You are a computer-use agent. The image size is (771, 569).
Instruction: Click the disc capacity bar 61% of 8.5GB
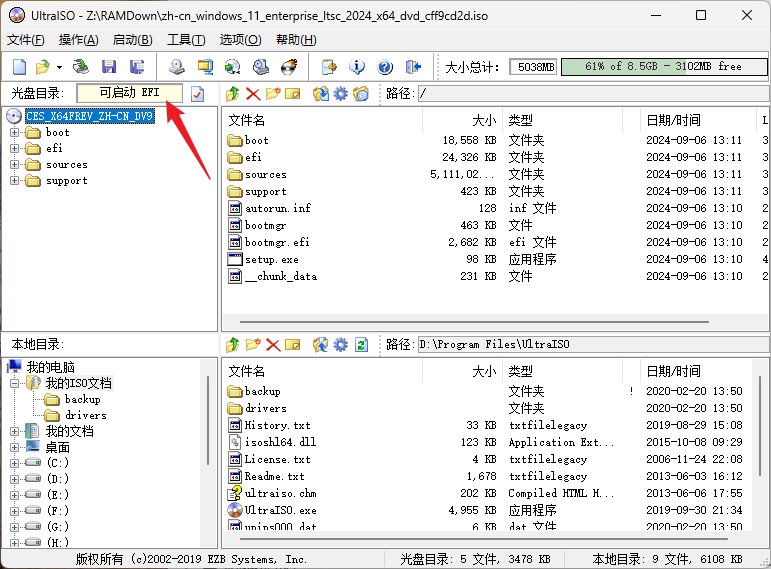click(664, 66)
